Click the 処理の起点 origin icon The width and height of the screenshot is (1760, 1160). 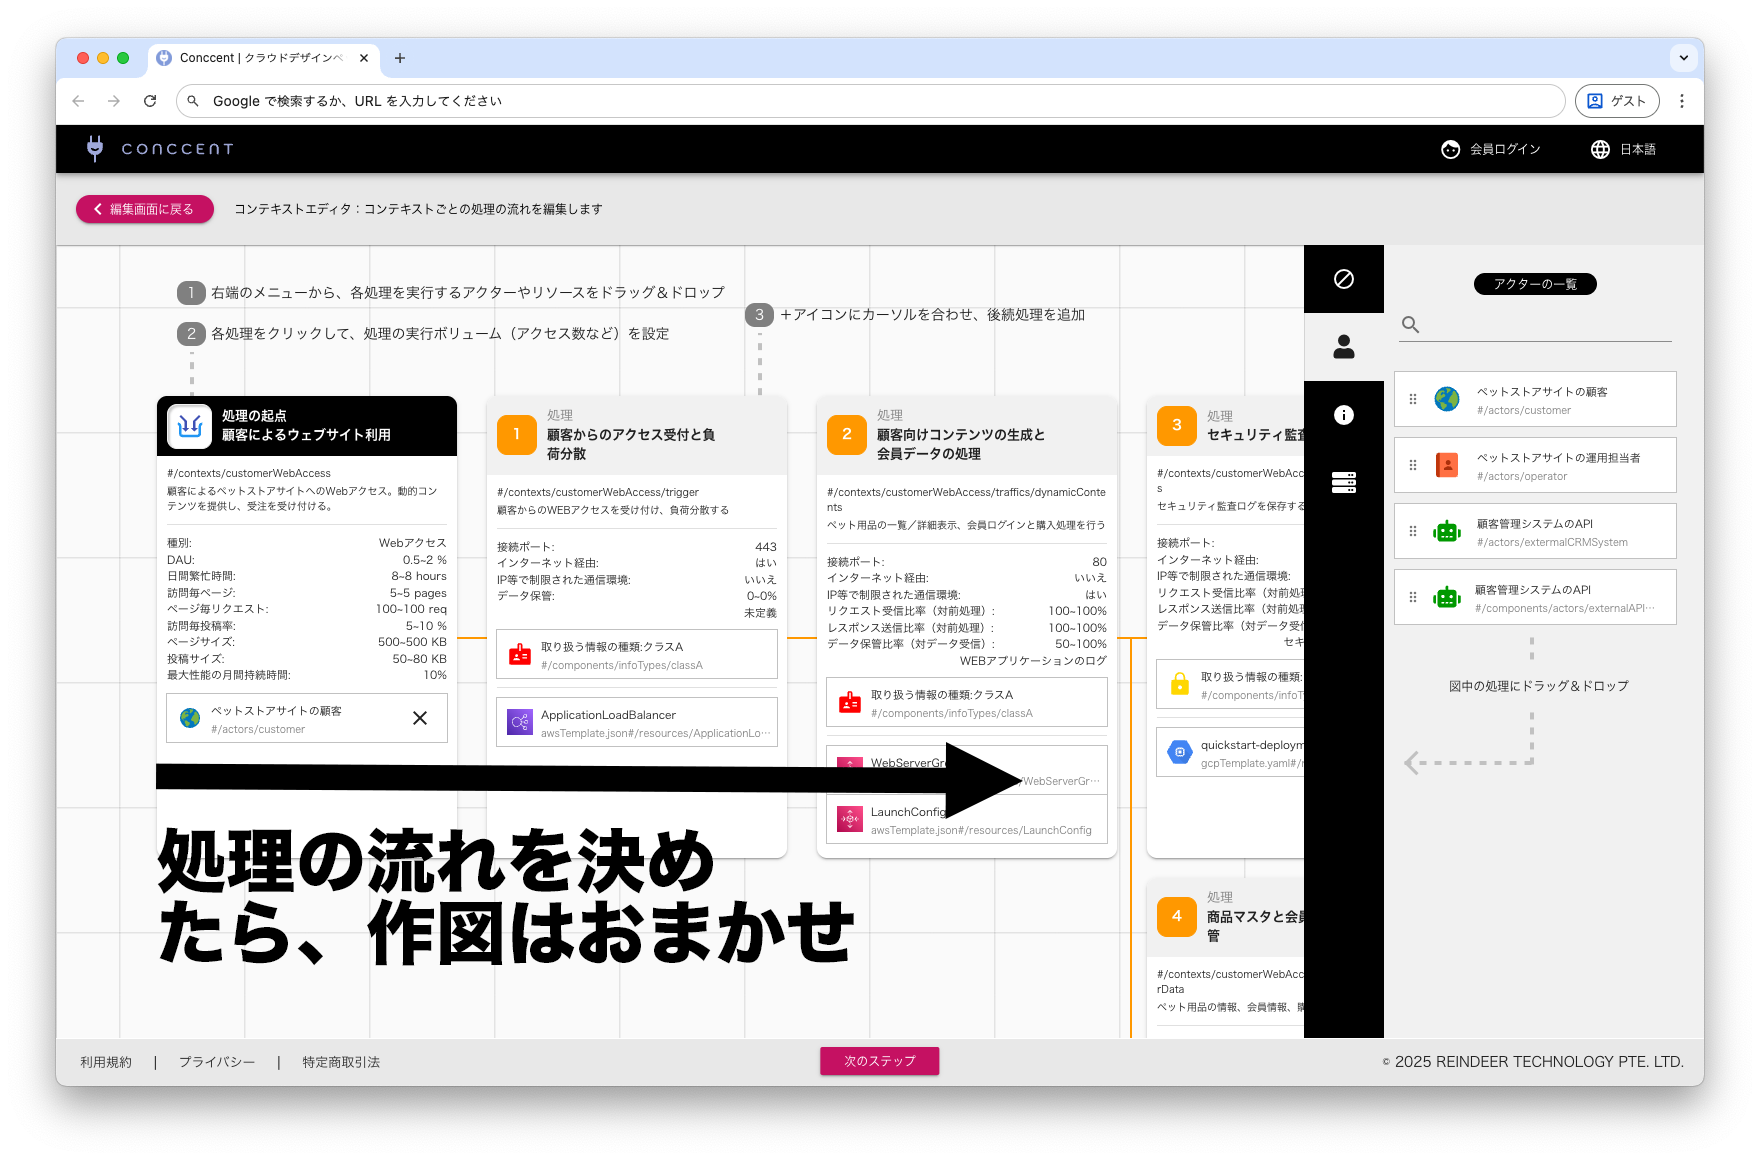pos(189,425)
